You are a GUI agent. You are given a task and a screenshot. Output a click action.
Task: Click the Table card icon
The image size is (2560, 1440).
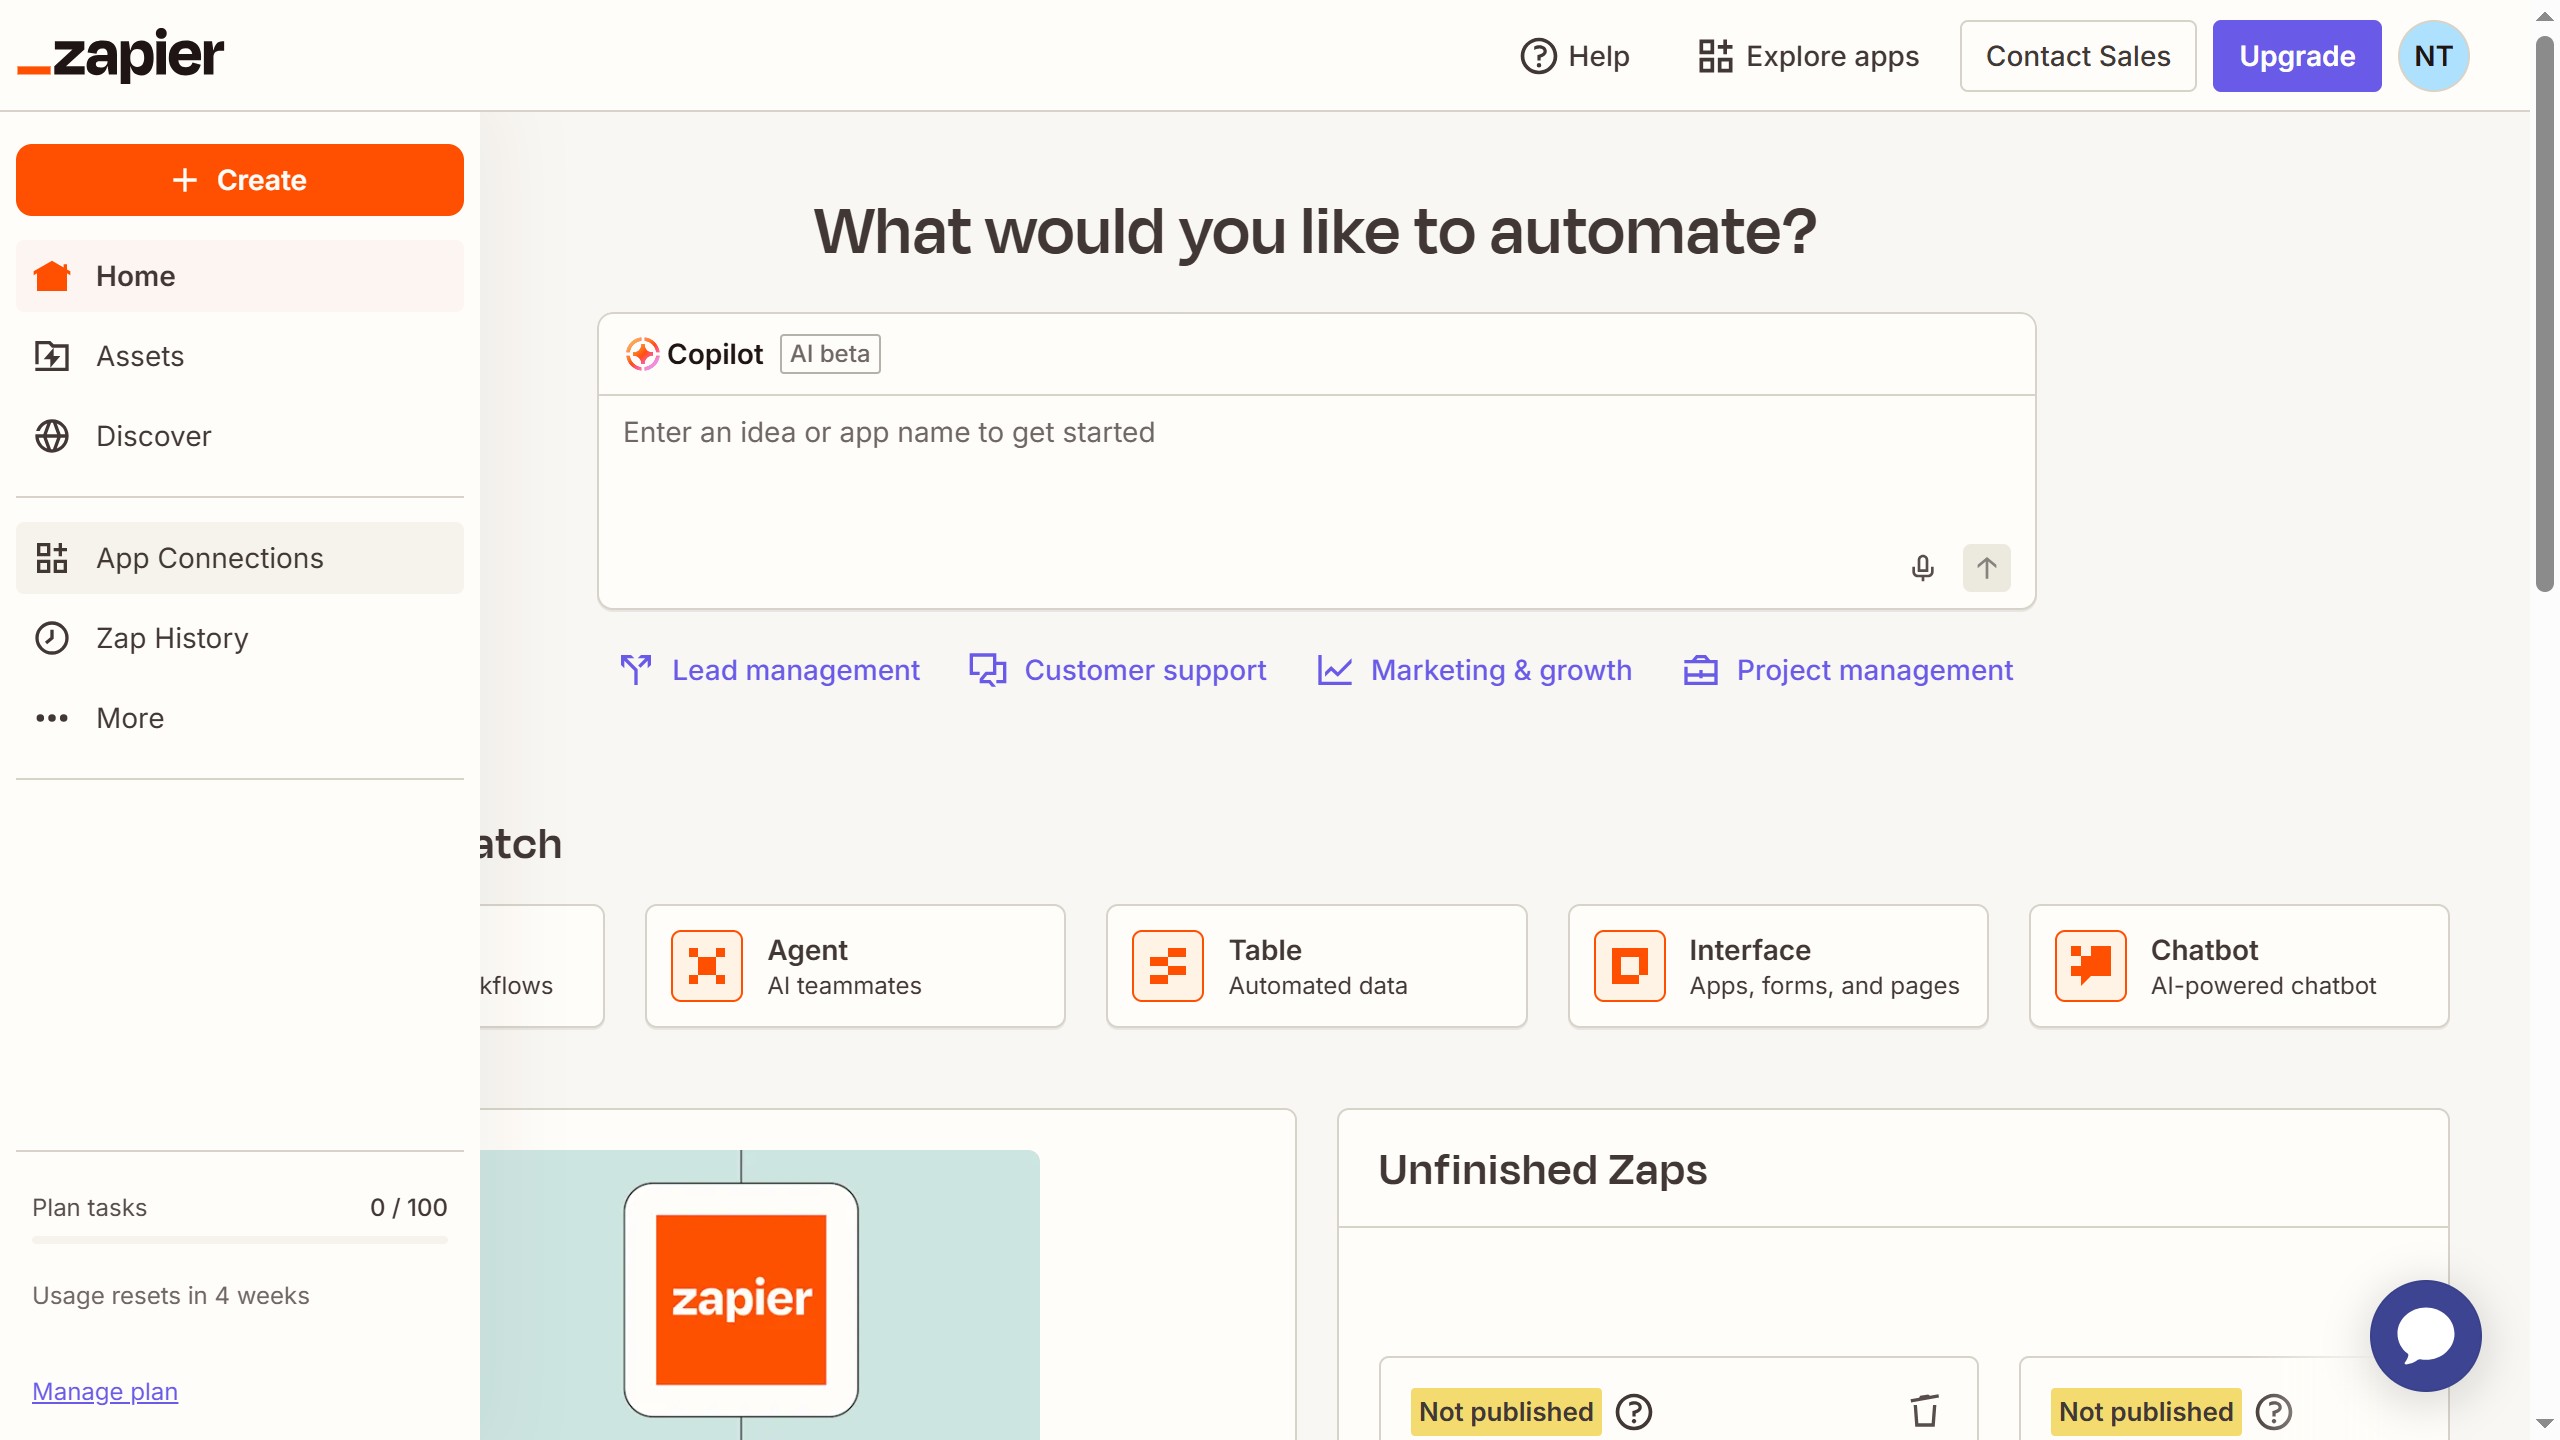1168,966
